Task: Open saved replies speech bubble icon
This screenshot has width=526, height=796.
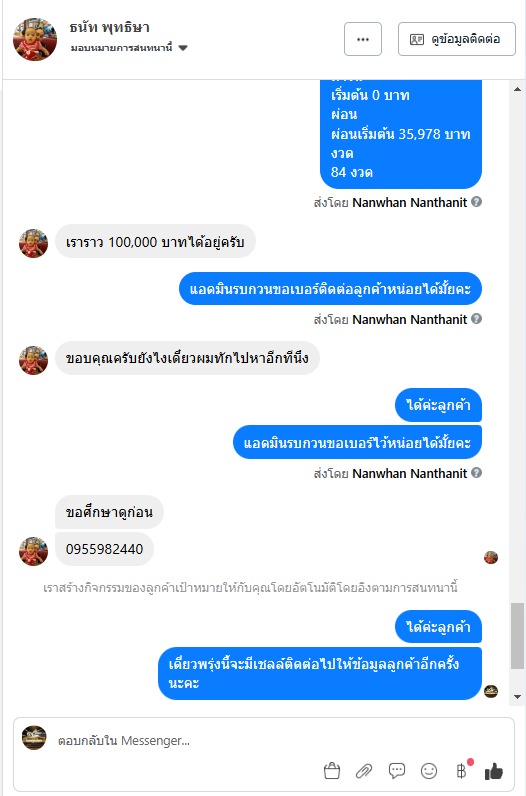Action: tap(397, 771)
